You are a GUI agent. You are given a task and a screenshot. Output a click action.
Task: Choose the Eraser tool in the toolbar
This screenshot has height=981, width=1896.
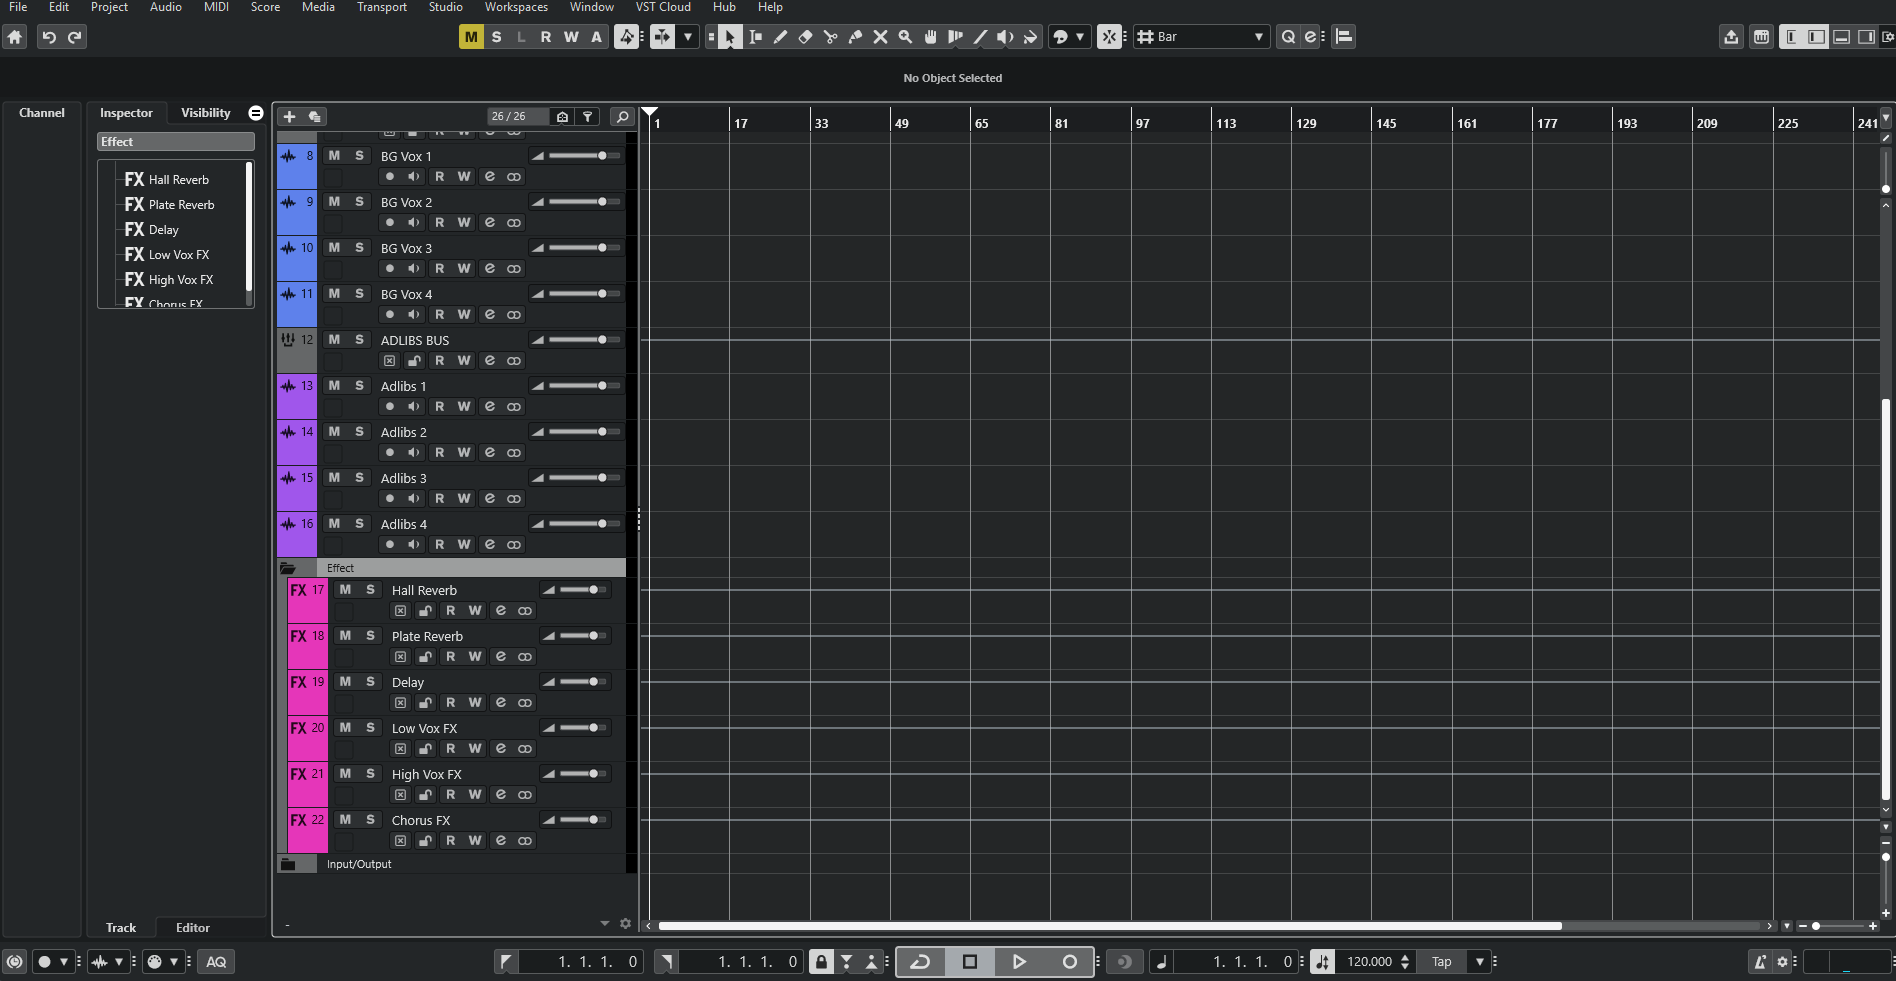click(x=805, y=37)
